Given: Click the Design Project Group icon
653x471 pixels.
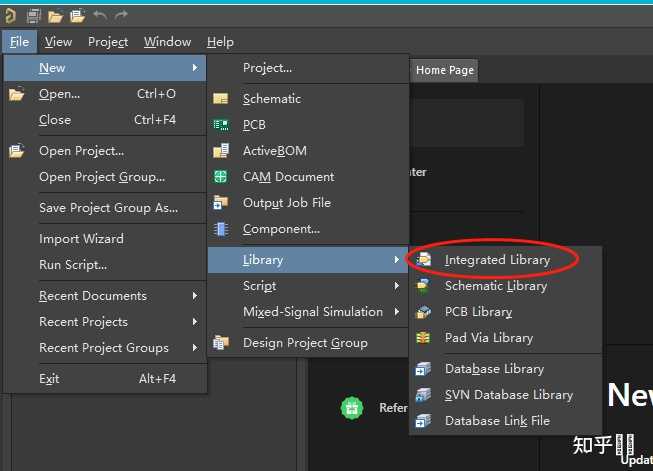Looking at the screenshot, I should 221,343.
